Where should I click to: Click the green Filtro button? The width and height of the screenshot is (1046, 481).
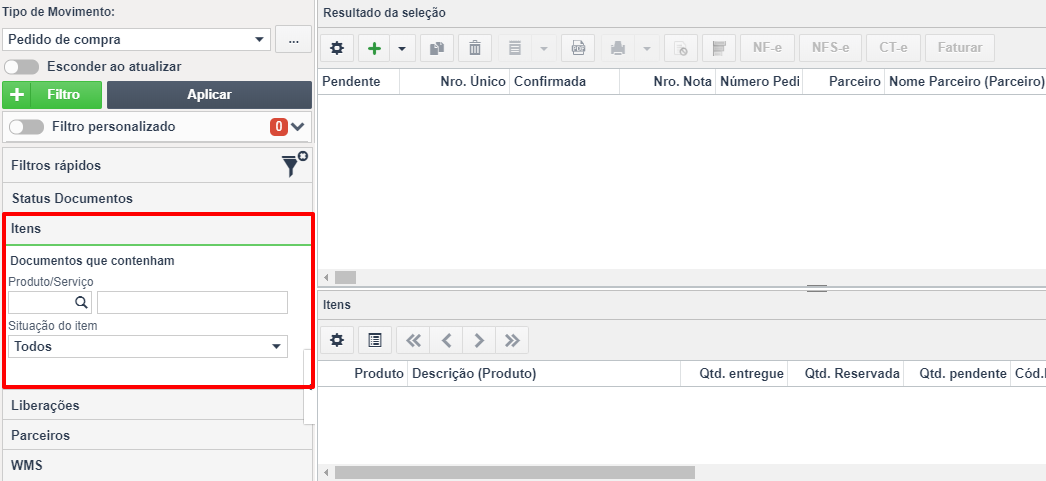(x=52, y=95)
